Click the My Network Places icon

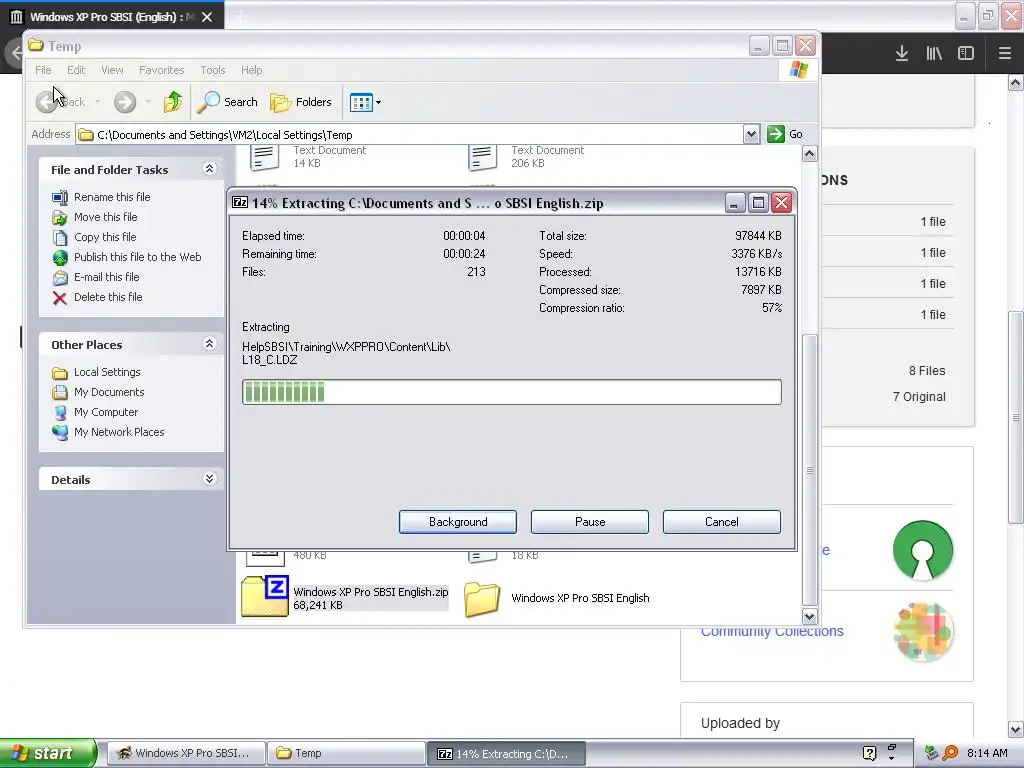pos(60,432)
